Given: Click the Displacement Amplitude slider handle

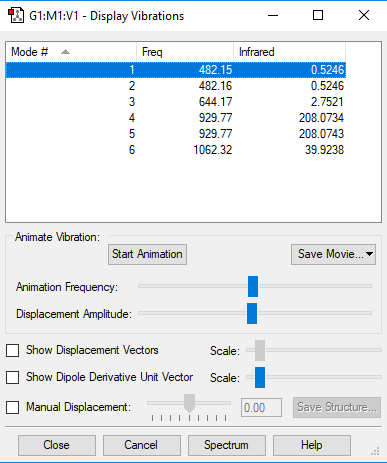Looking at the screenshot, I should pos(252,313).
